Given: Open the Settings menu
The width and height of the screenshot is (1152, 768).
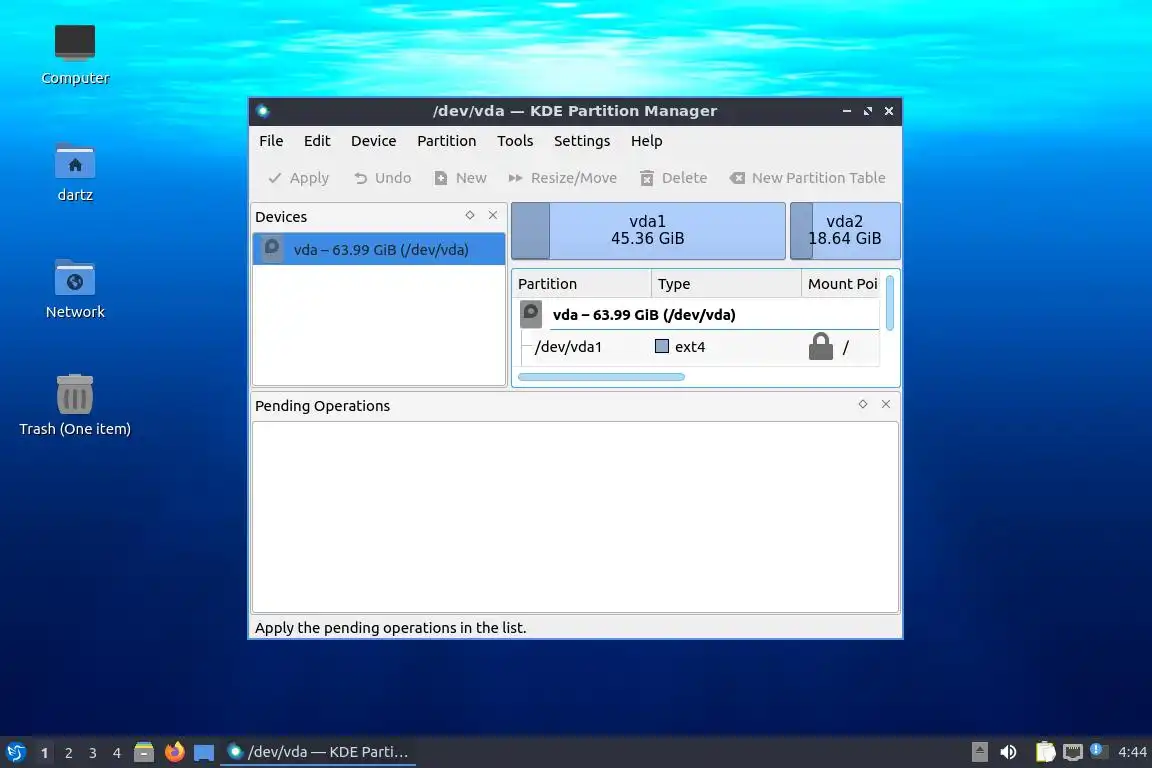Looking at the screenshot, I should point(582,140).
